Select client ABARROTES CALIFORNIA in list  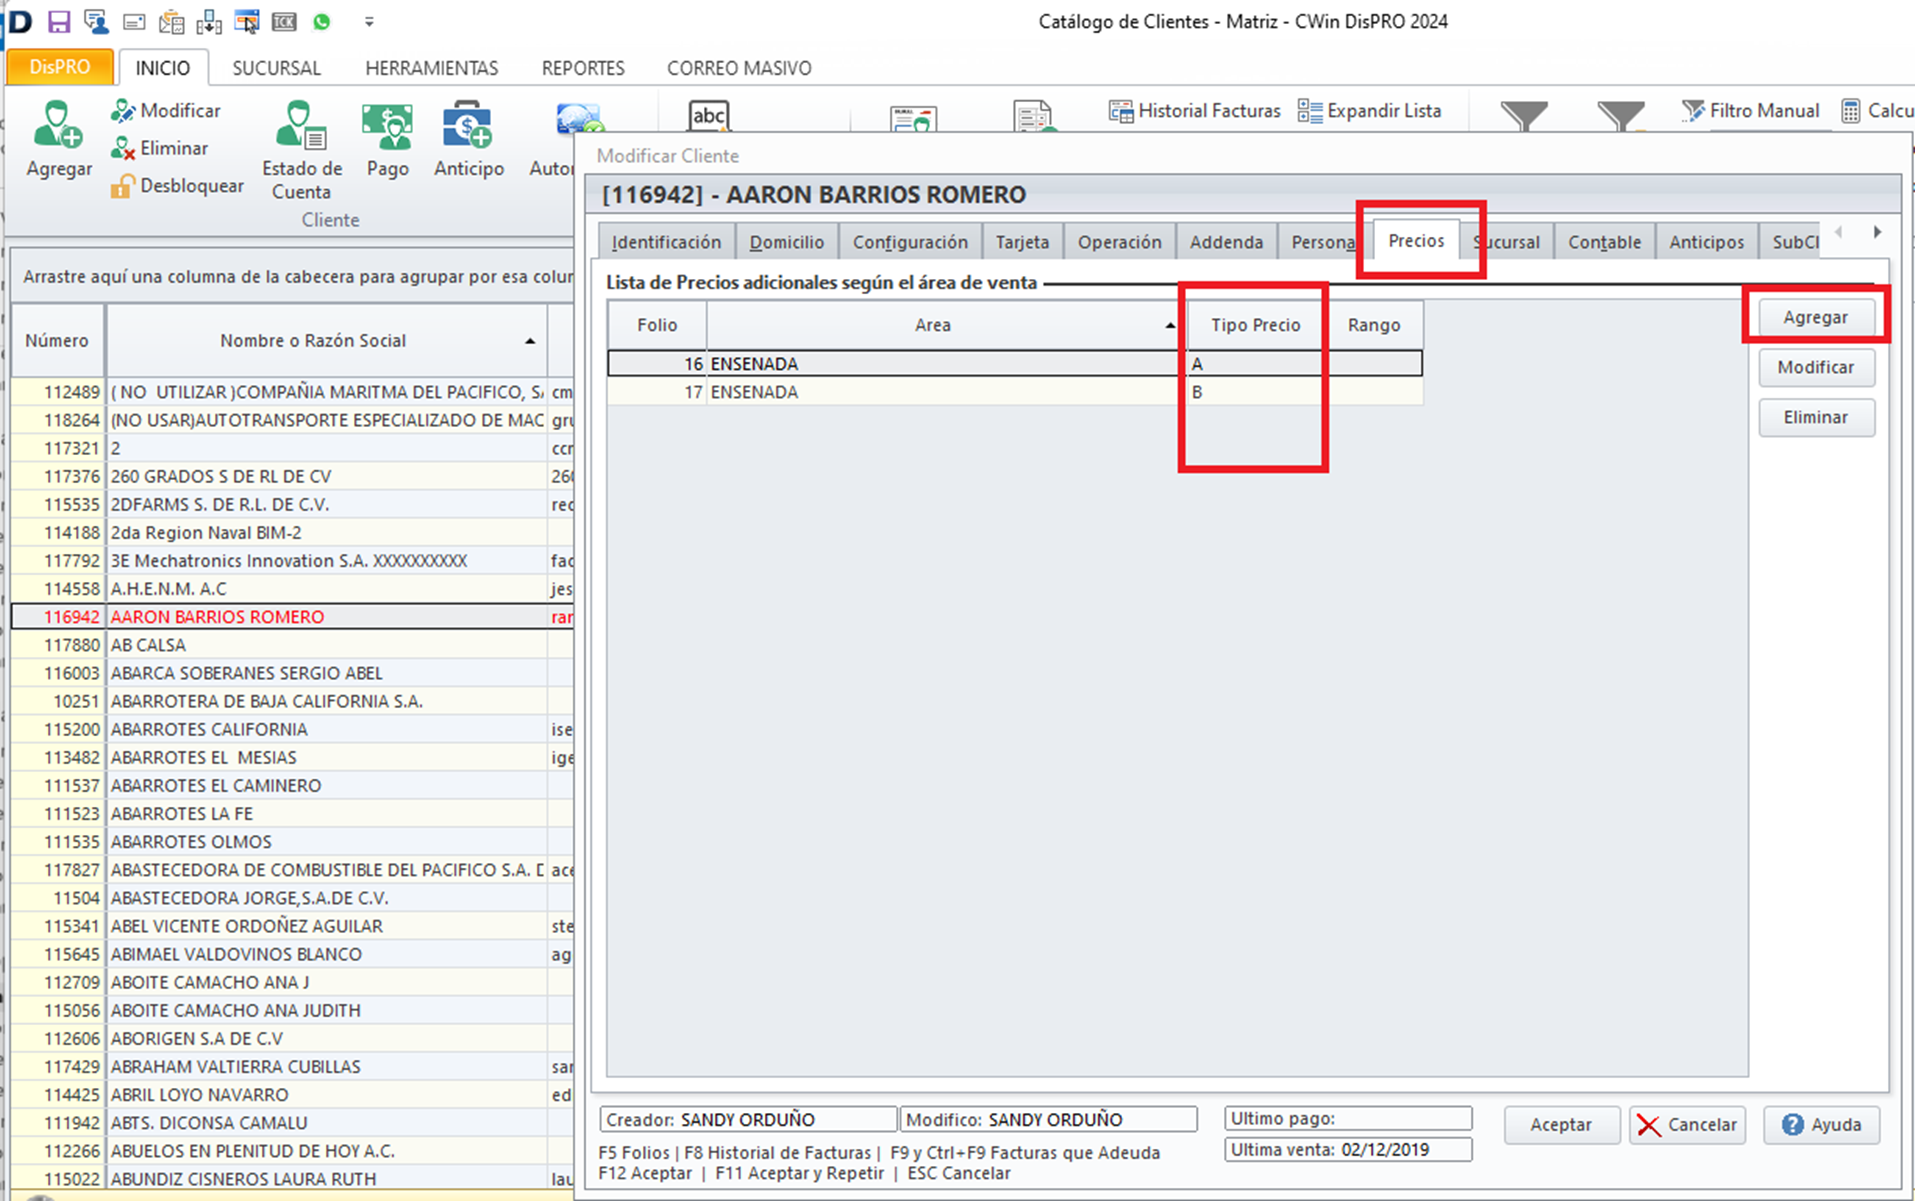coord(209,729)
